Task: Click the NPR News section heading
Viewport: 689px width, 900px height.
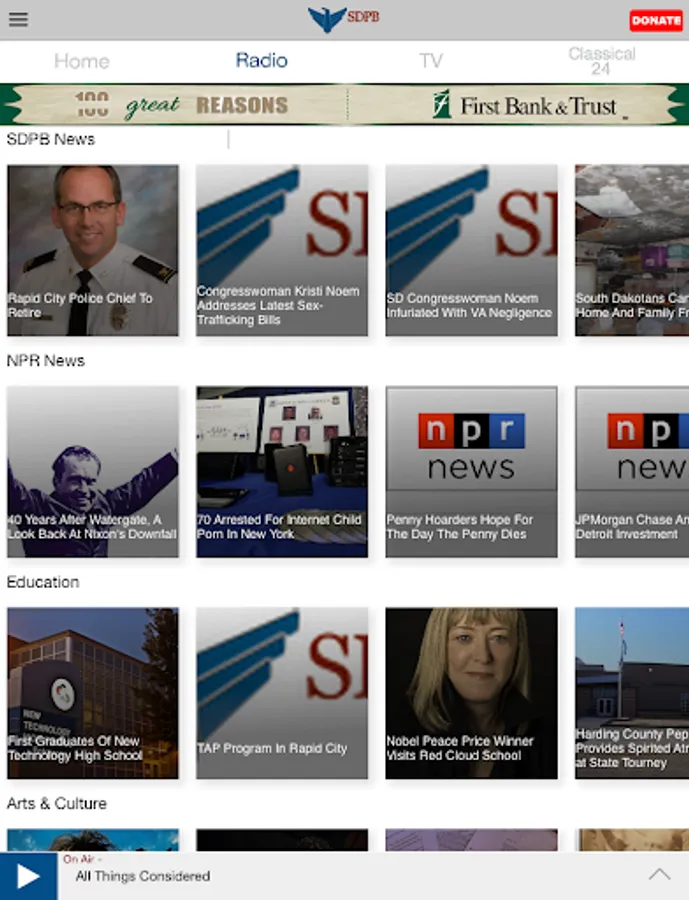Action: click(46, 361)
